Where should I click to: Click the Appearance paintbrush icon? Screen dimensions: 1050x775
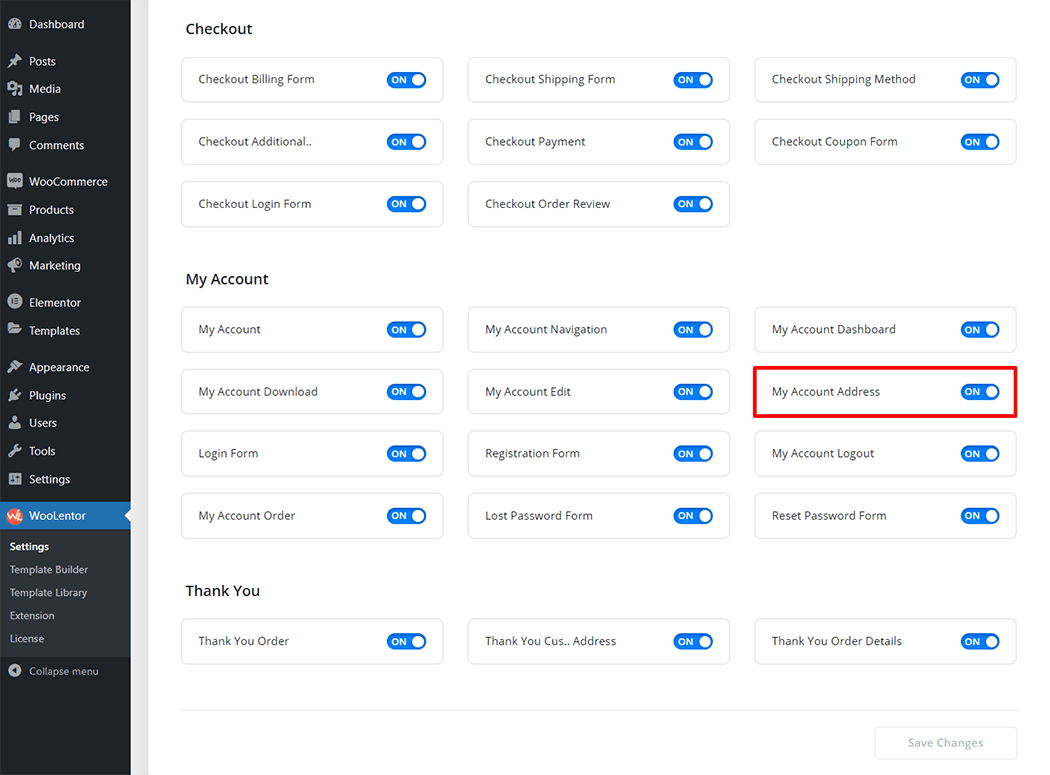[x=15, y=367]
